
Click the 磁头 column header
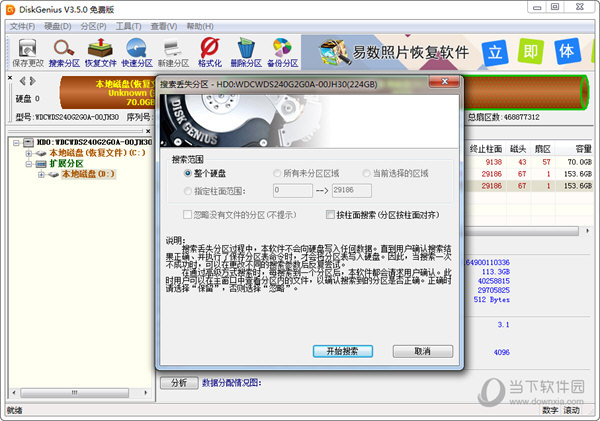coord(518,149)
